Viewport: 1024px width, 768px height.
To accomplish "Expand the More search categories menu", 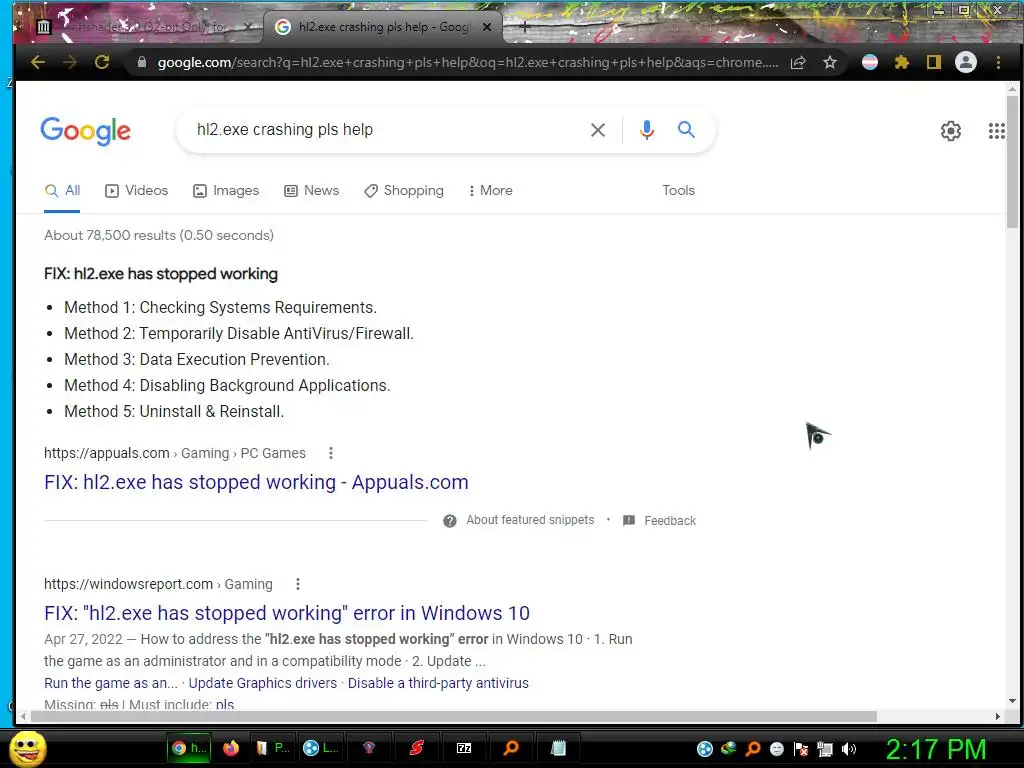I will coord(490,191).
